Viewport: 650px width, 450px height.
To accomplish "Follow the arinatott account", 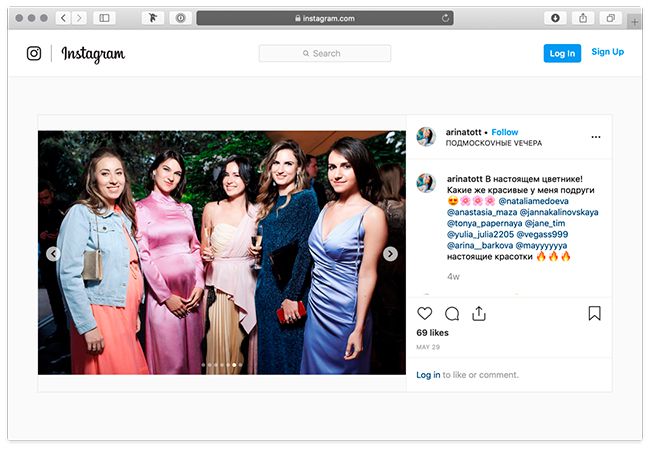I will click(x=505, y=132).
